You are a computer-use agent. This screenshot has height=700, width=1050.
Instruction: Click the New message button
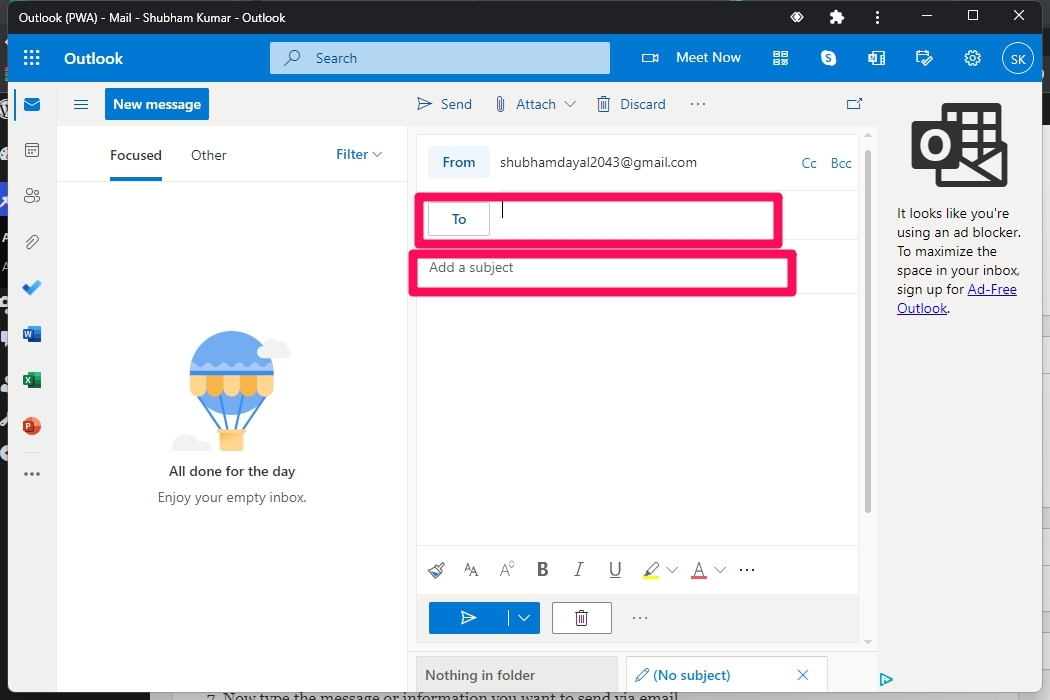(x=157, y=104)
